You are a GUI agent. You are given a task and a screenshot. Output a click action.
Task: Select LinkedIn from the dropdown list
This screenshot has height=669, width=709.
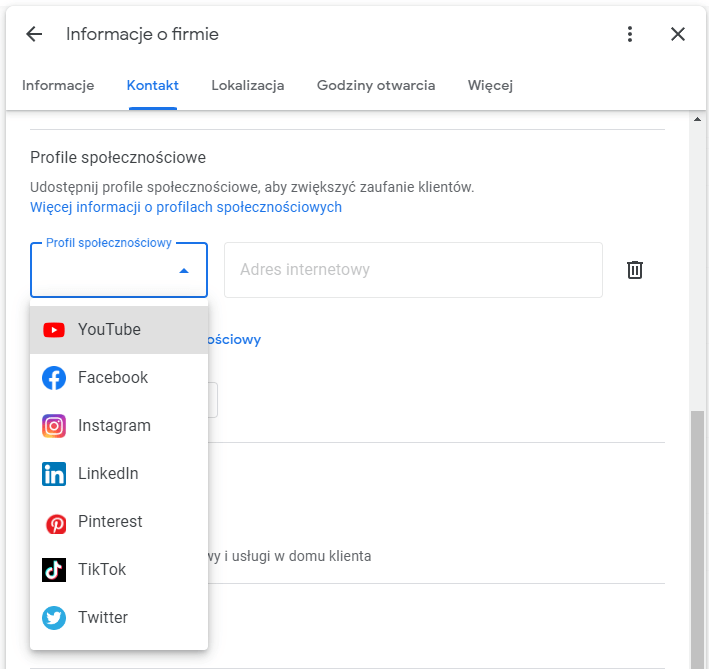[x=119, y=473]
